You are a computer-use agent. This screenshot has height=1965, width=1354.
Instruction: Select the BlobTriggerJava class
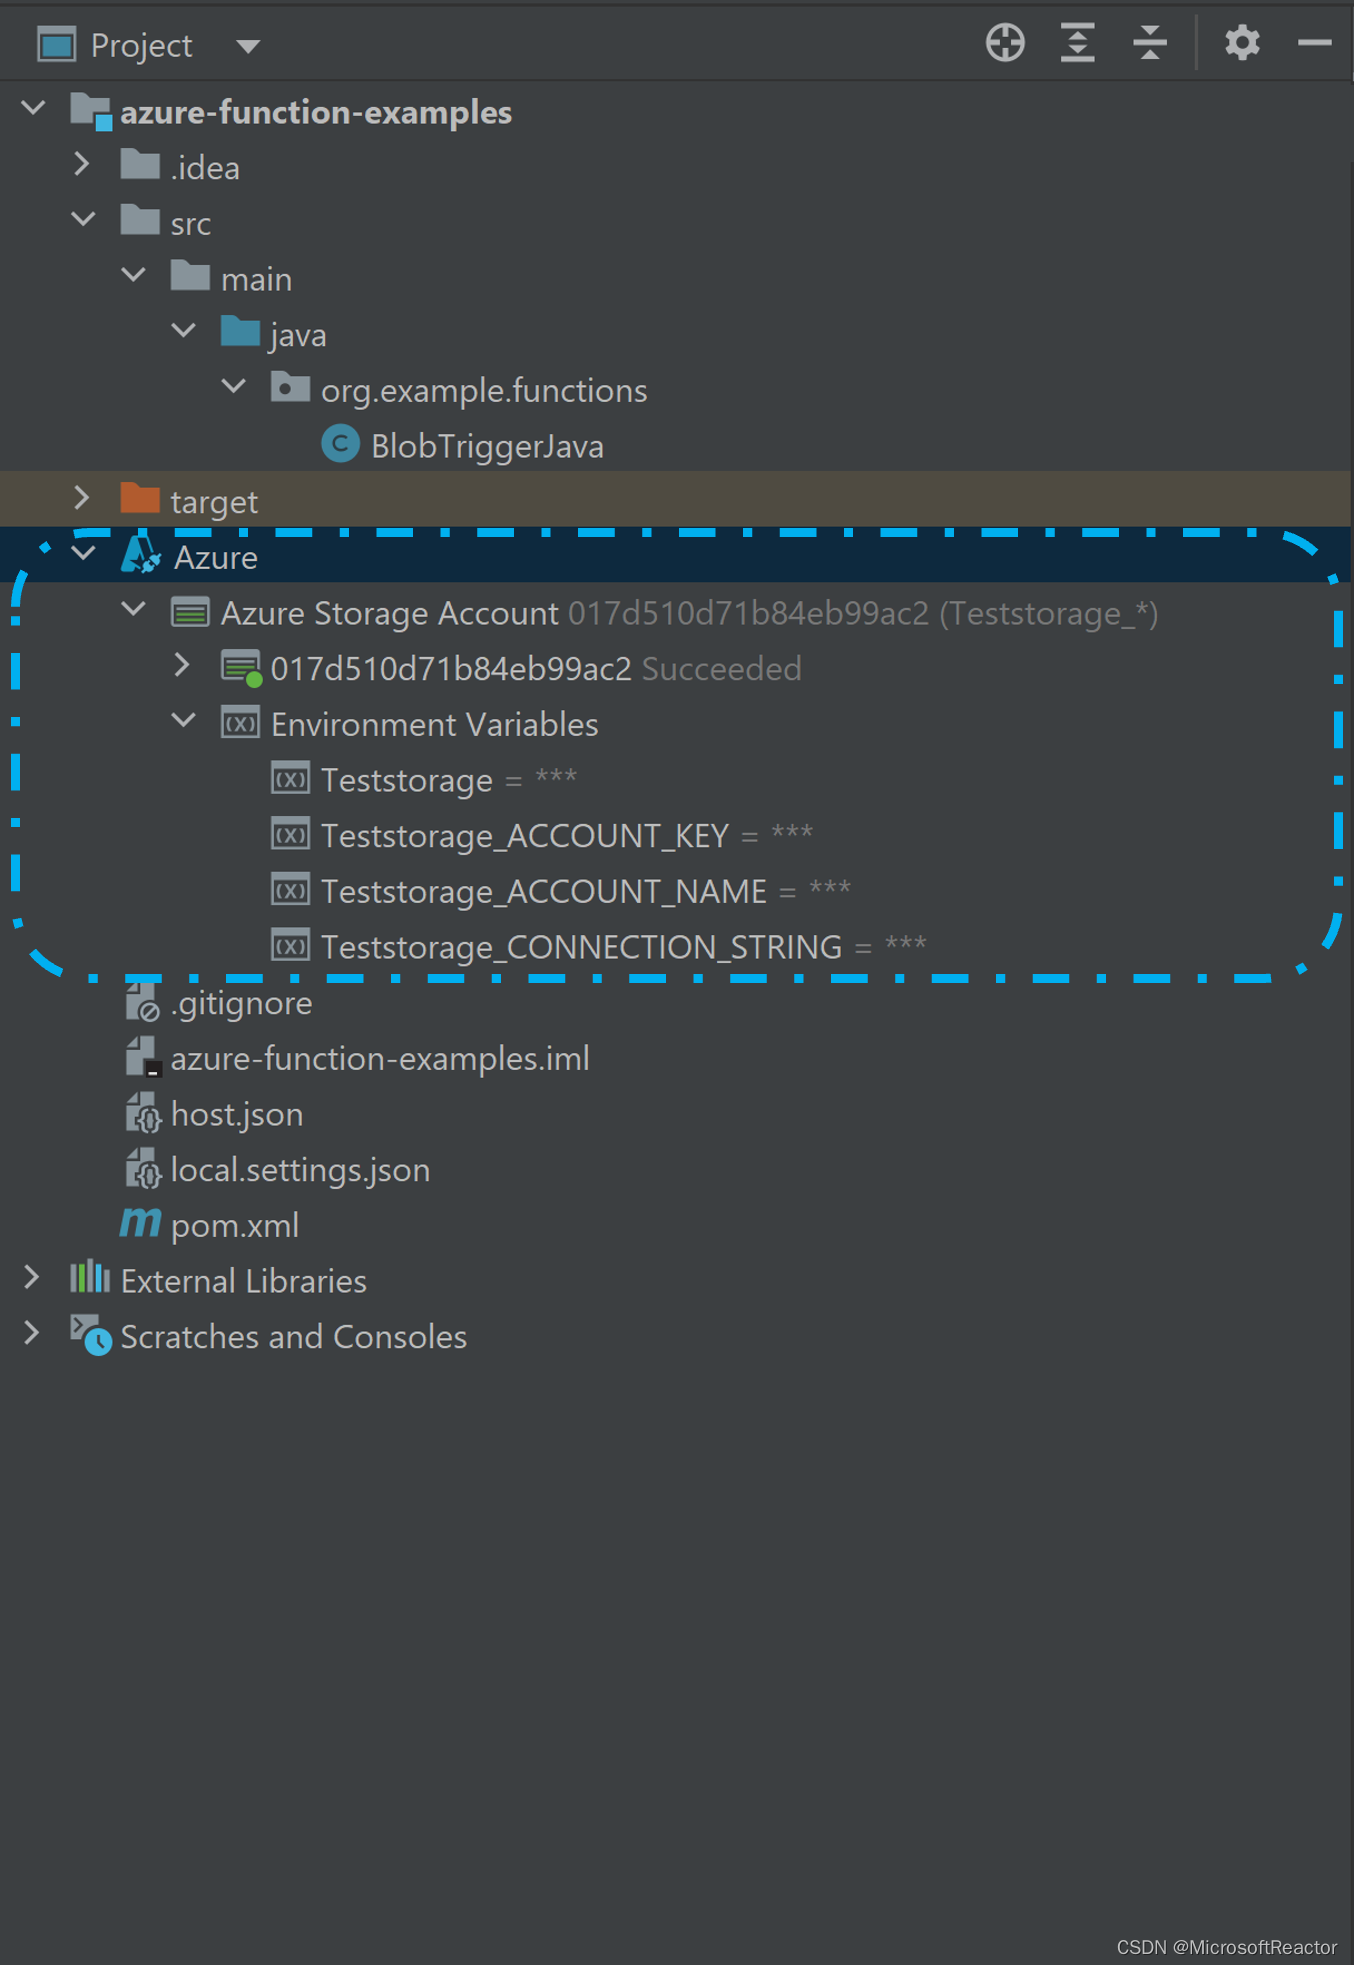point(487,446)
